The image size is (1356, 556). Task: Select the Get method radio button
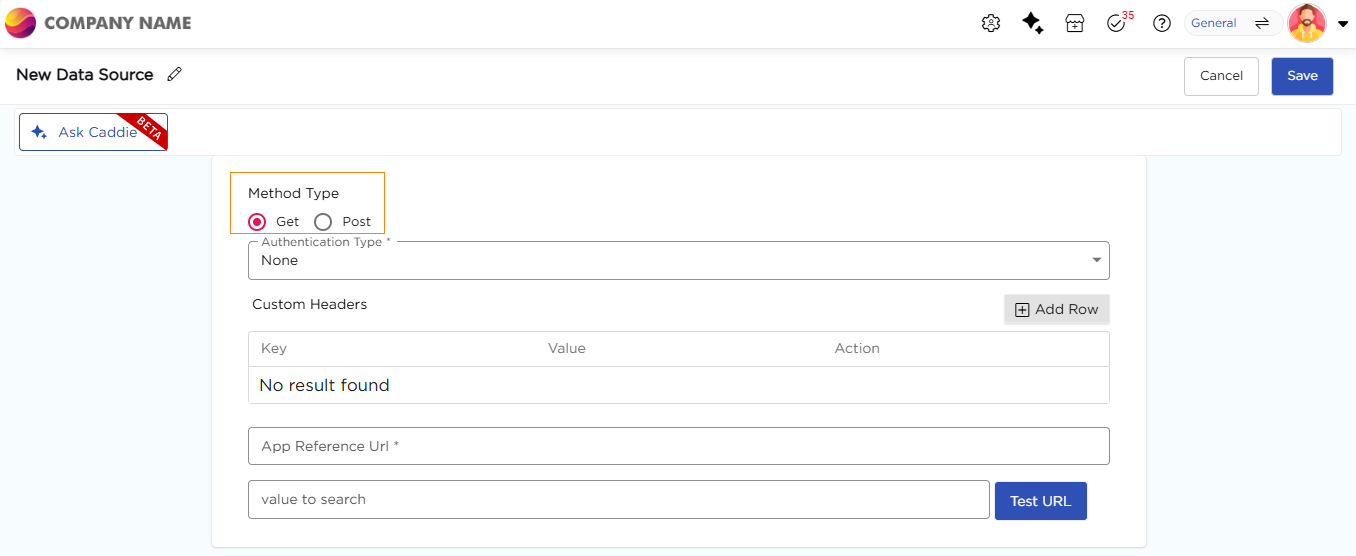(x=257, y=222)
